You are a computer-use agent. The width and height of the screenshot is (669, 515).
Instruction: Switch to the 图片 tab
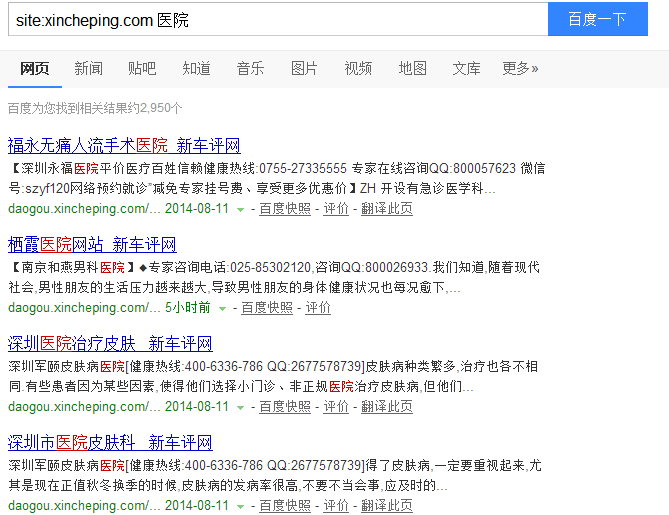pyautogui.click(x=304, y=68)
